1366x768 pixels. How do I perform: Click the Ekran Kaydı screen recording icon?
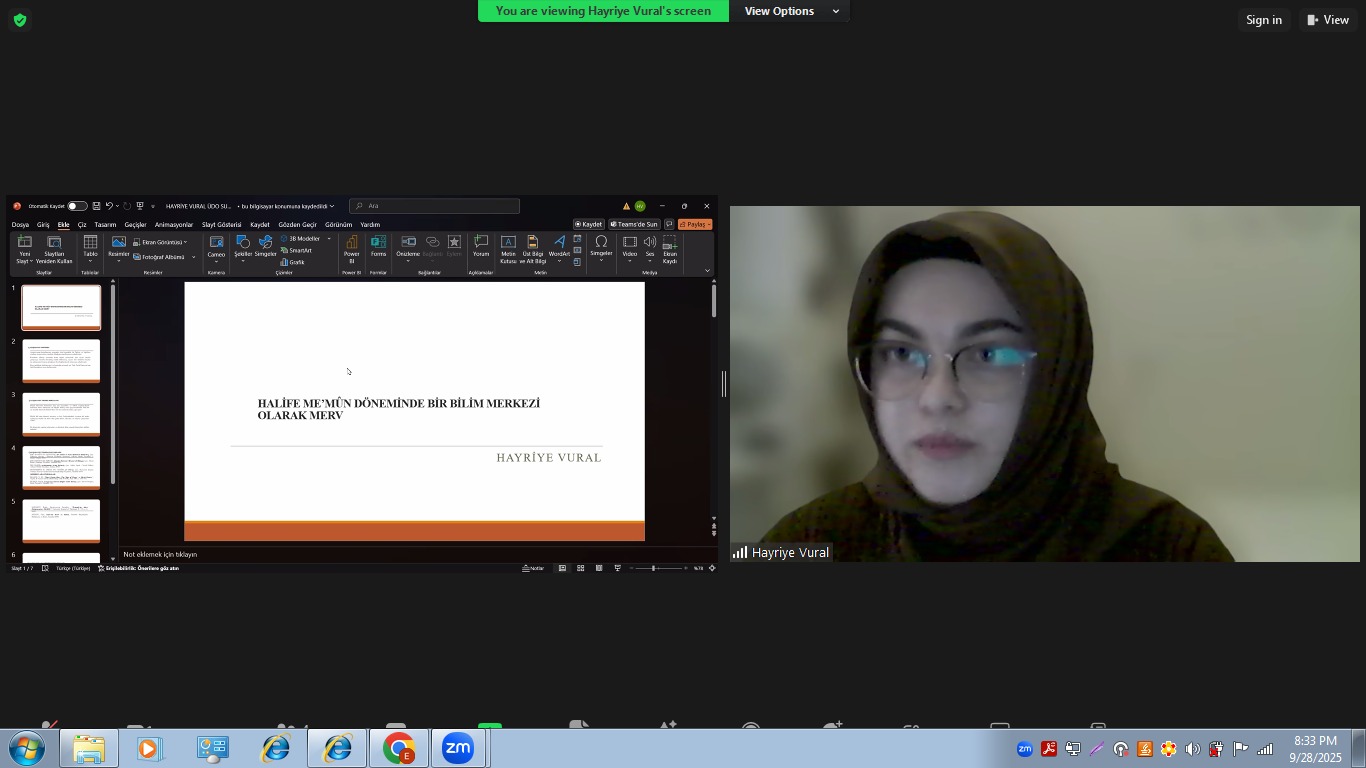(670, 248)
